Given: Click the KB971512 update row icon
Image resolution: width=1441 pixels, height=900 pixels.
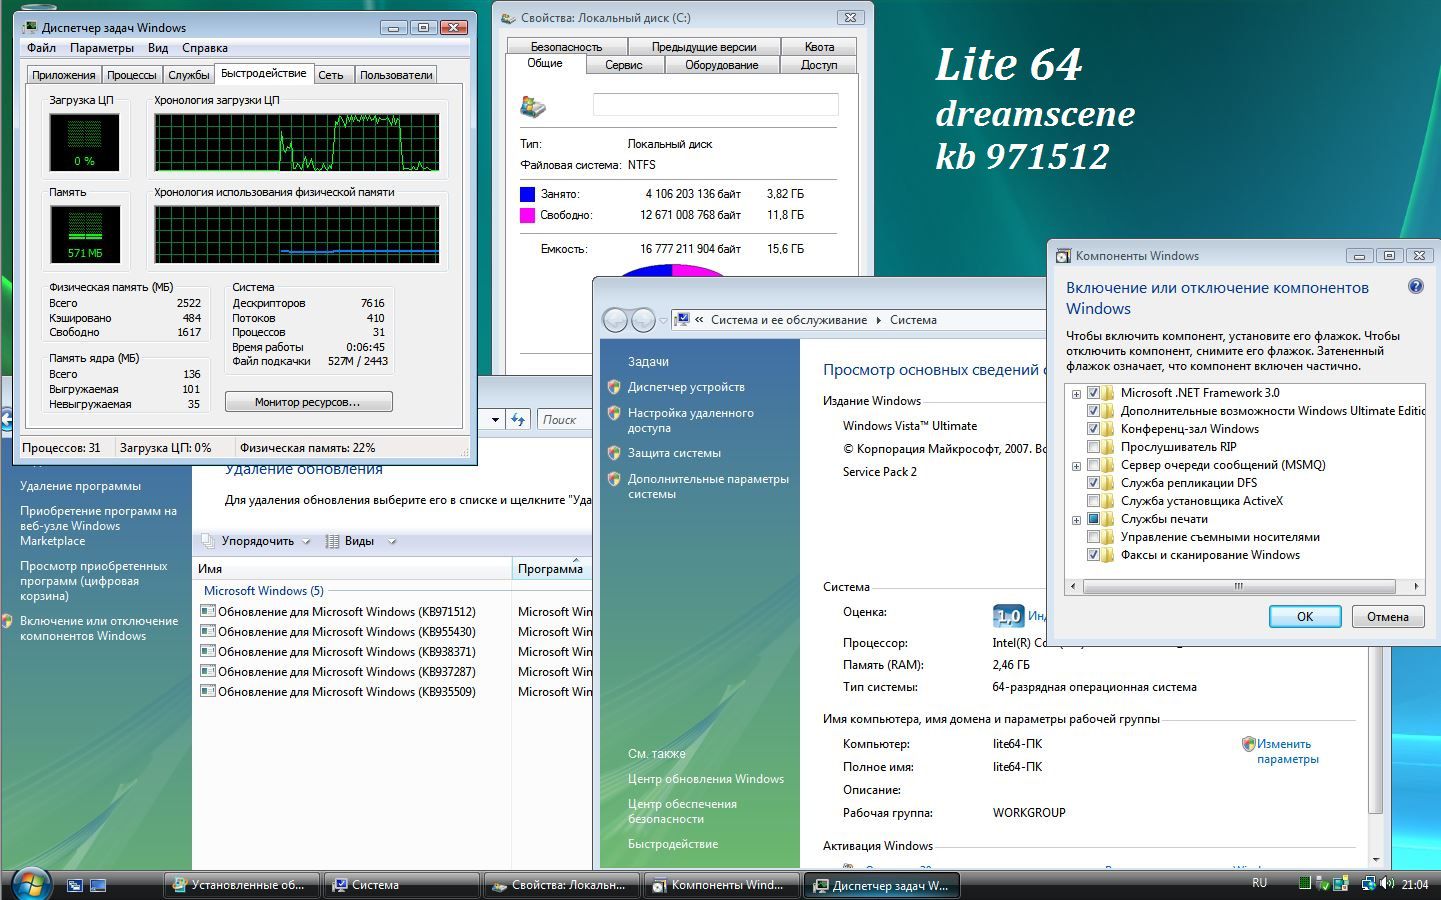Looking at the screenshot, I should click(x=208, y=611).
